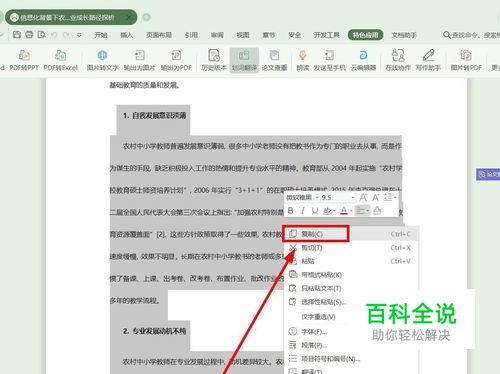Choose 剪切(T) from the context menu
Screen dimensions: 500x374
[350, 248]
